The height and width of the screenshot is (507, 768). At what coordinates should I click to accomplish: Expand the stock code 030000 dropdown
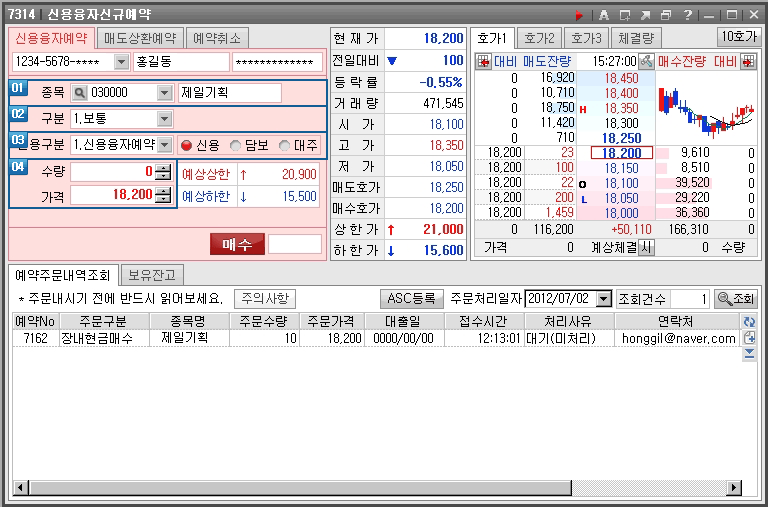(x=165, y=93)
